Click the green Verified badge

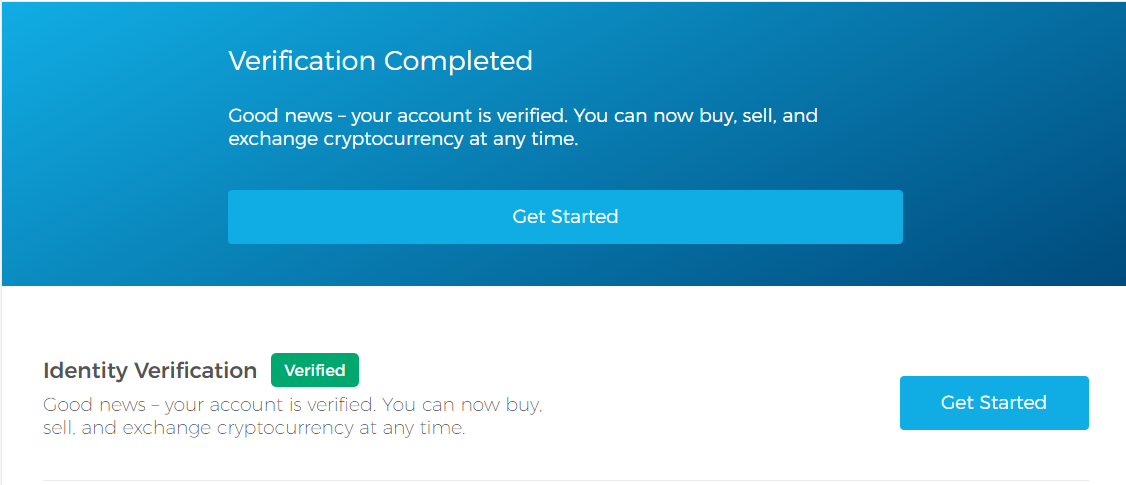pyautogui.click(x=314, y=370)
